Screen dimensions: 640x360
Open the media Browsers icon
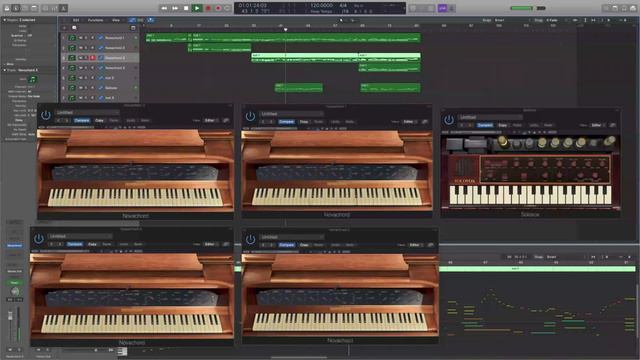point(633,8)
